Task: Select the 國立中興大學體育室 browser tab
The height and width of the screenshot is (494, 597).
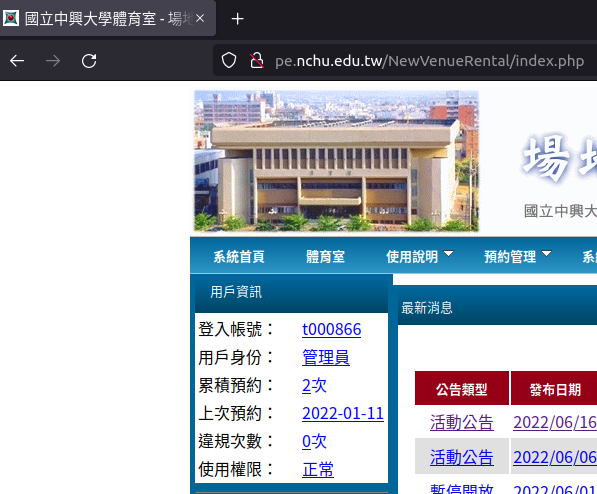Action: coord(108,18)
